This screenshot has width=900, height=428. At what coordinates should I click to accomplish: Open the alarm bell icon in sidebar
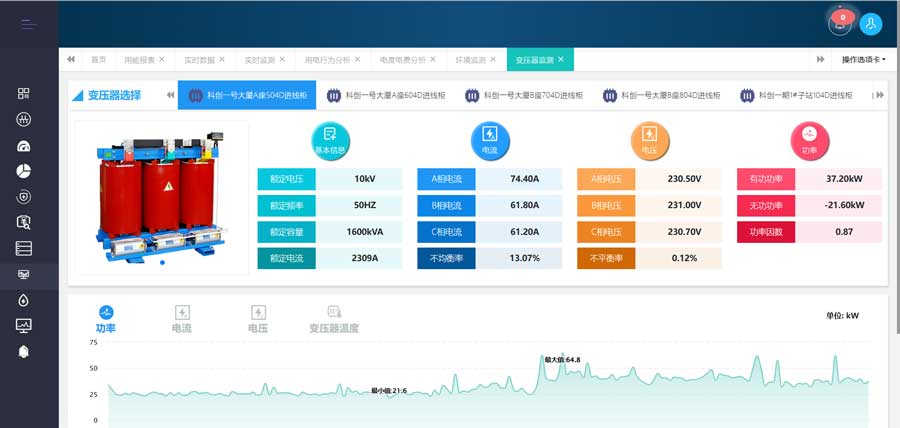pyautogui.click(x=24, y=351)
